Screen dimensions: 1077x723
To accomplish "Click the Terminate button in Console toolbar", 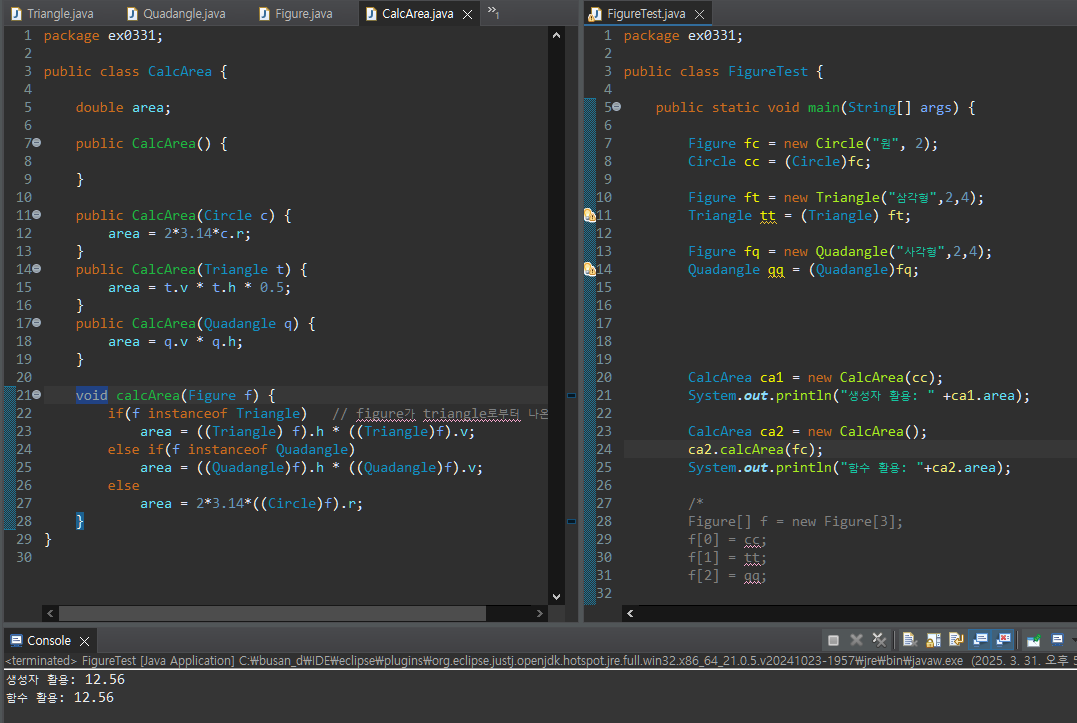I will pyautogui.click(x=833, y=640).
